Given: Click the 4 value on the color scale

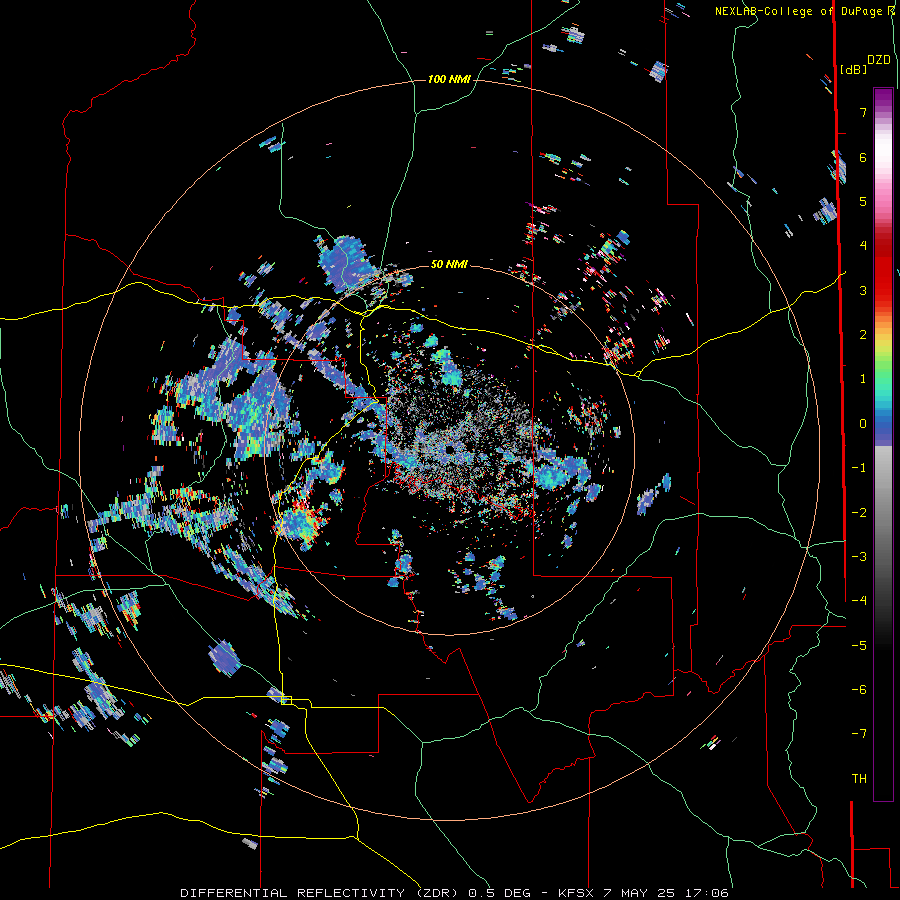Looking at the screenshot, I should click(863, 246).
